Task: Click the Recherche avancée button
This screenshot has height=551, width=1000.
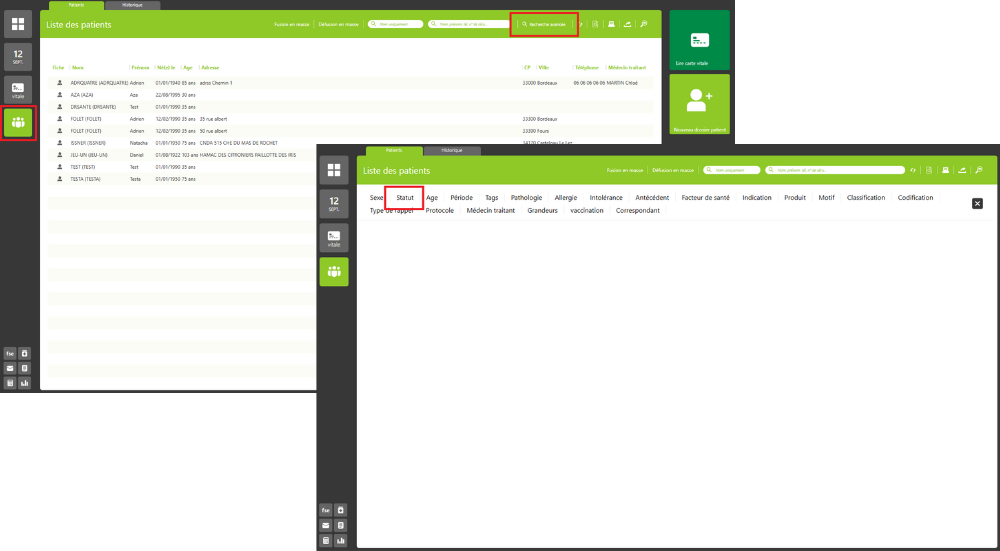Action: pyautogui.click(x=544, y=23)
